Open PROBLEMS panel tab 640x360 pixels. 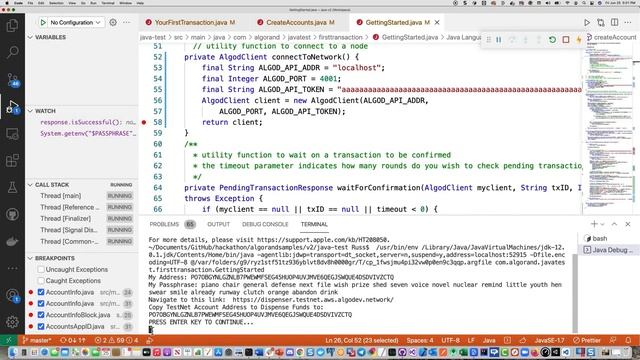(172, 224)
